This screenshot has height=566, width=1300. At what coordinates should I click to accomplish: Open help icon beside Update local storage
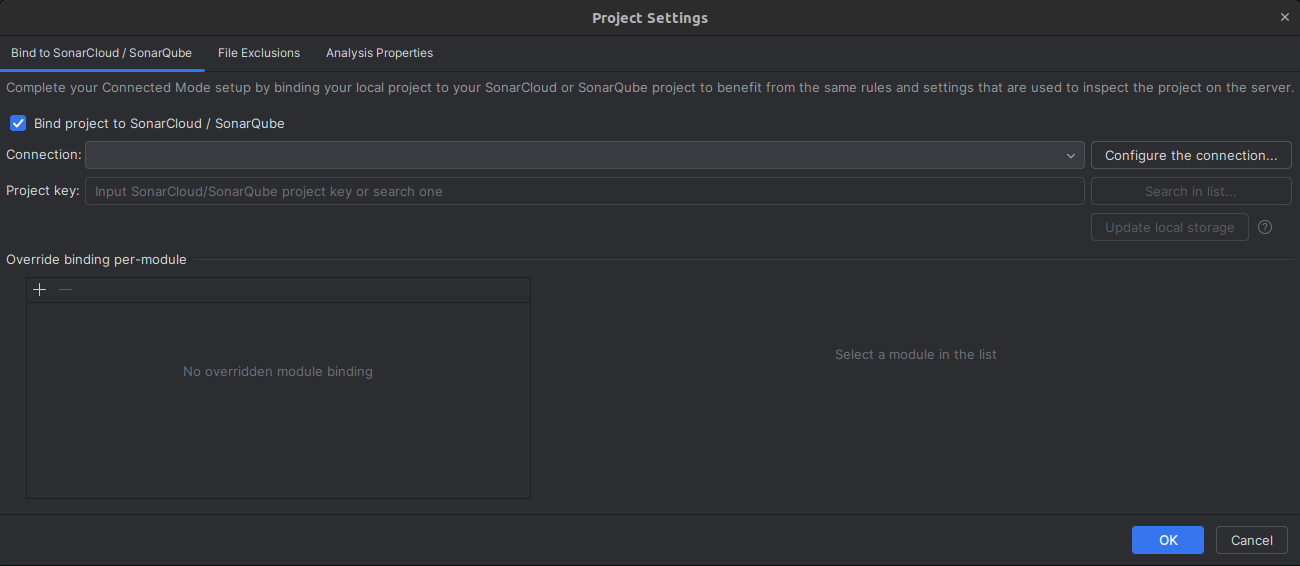1265,227
